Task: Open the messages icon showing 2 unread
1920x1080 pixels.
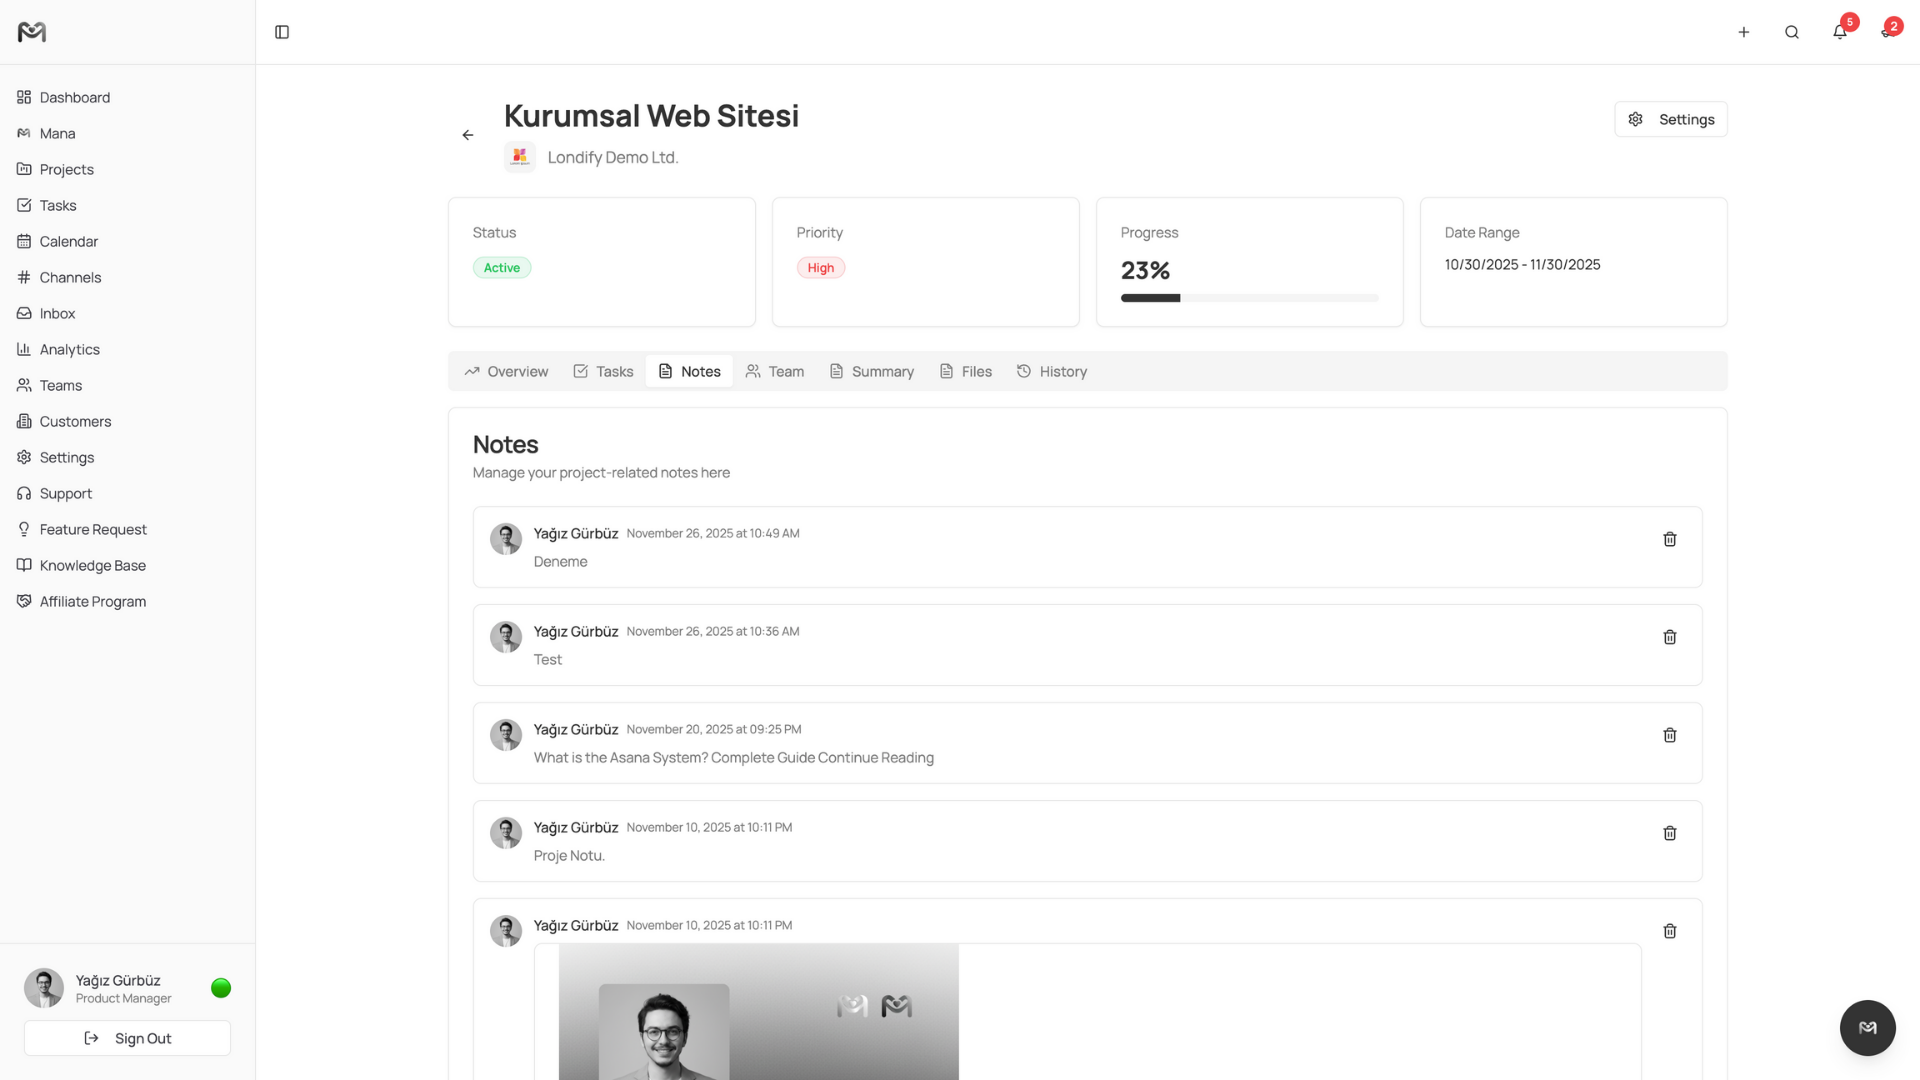Action: (x=1888, y=32)
